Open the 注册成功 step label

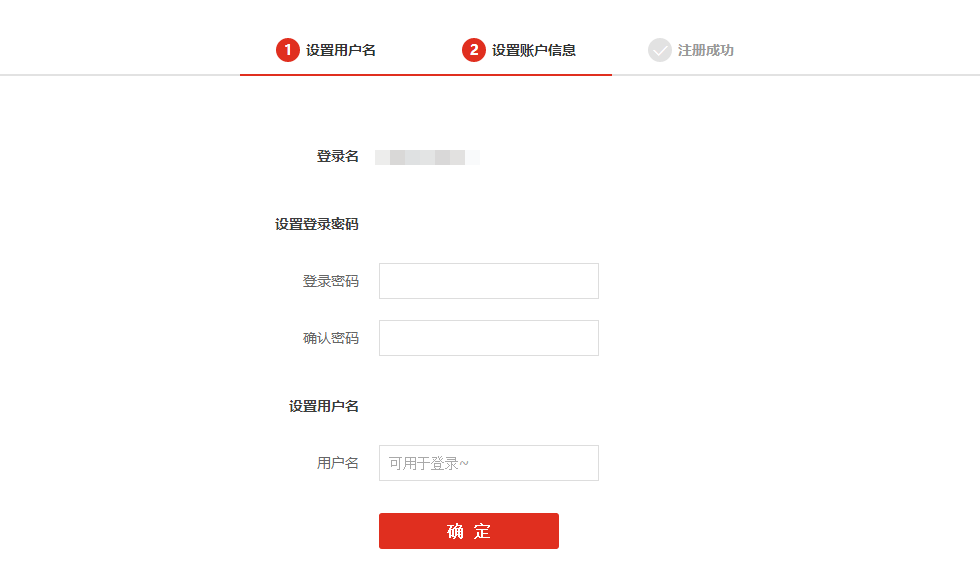click(x=706, y=50)
